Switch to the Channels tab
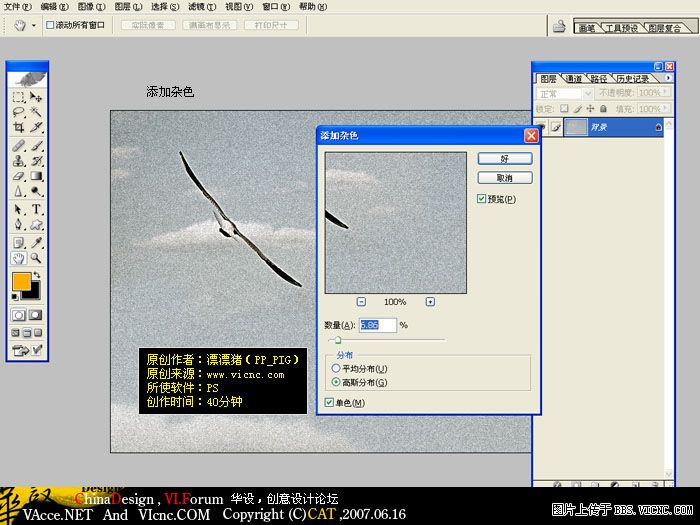 point(574,79)
